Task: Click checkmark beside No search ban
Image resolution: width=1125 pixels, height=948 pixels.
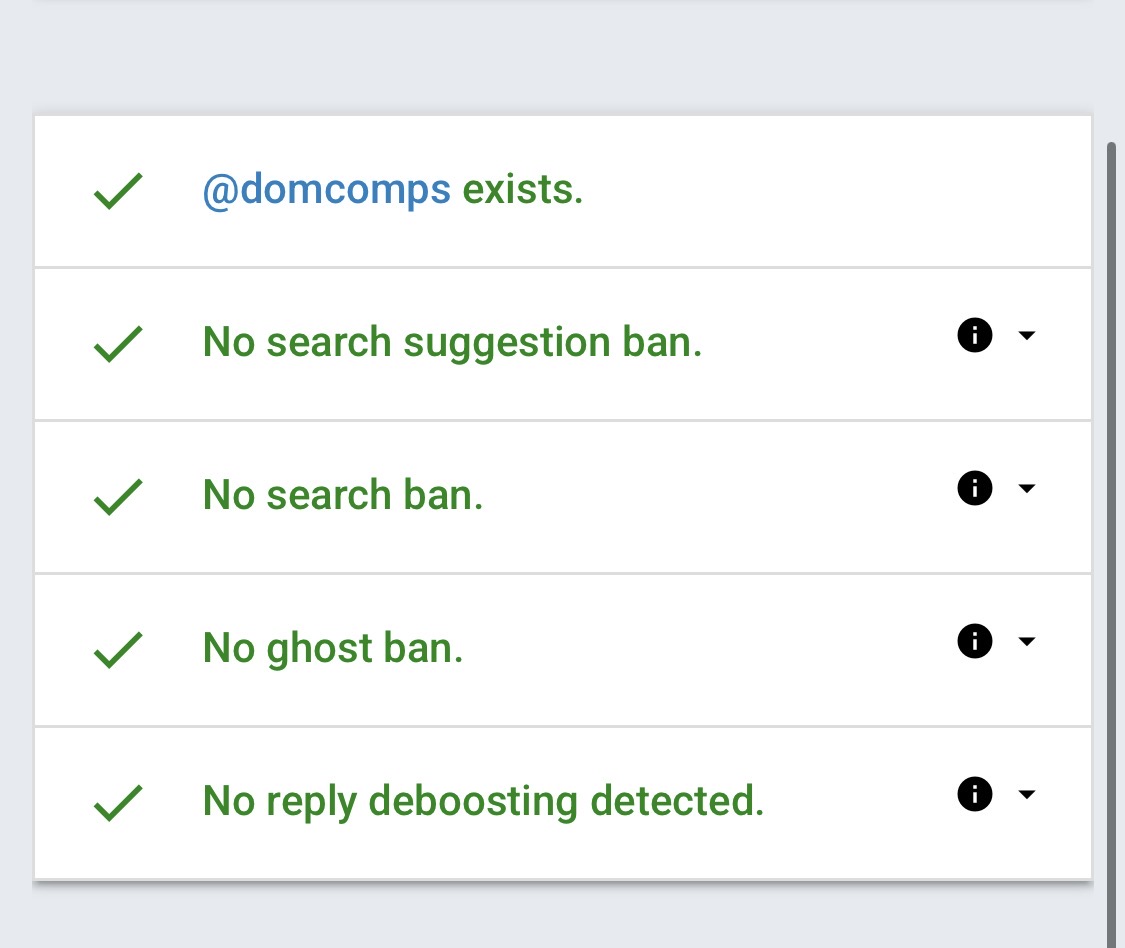Action: 118,497
